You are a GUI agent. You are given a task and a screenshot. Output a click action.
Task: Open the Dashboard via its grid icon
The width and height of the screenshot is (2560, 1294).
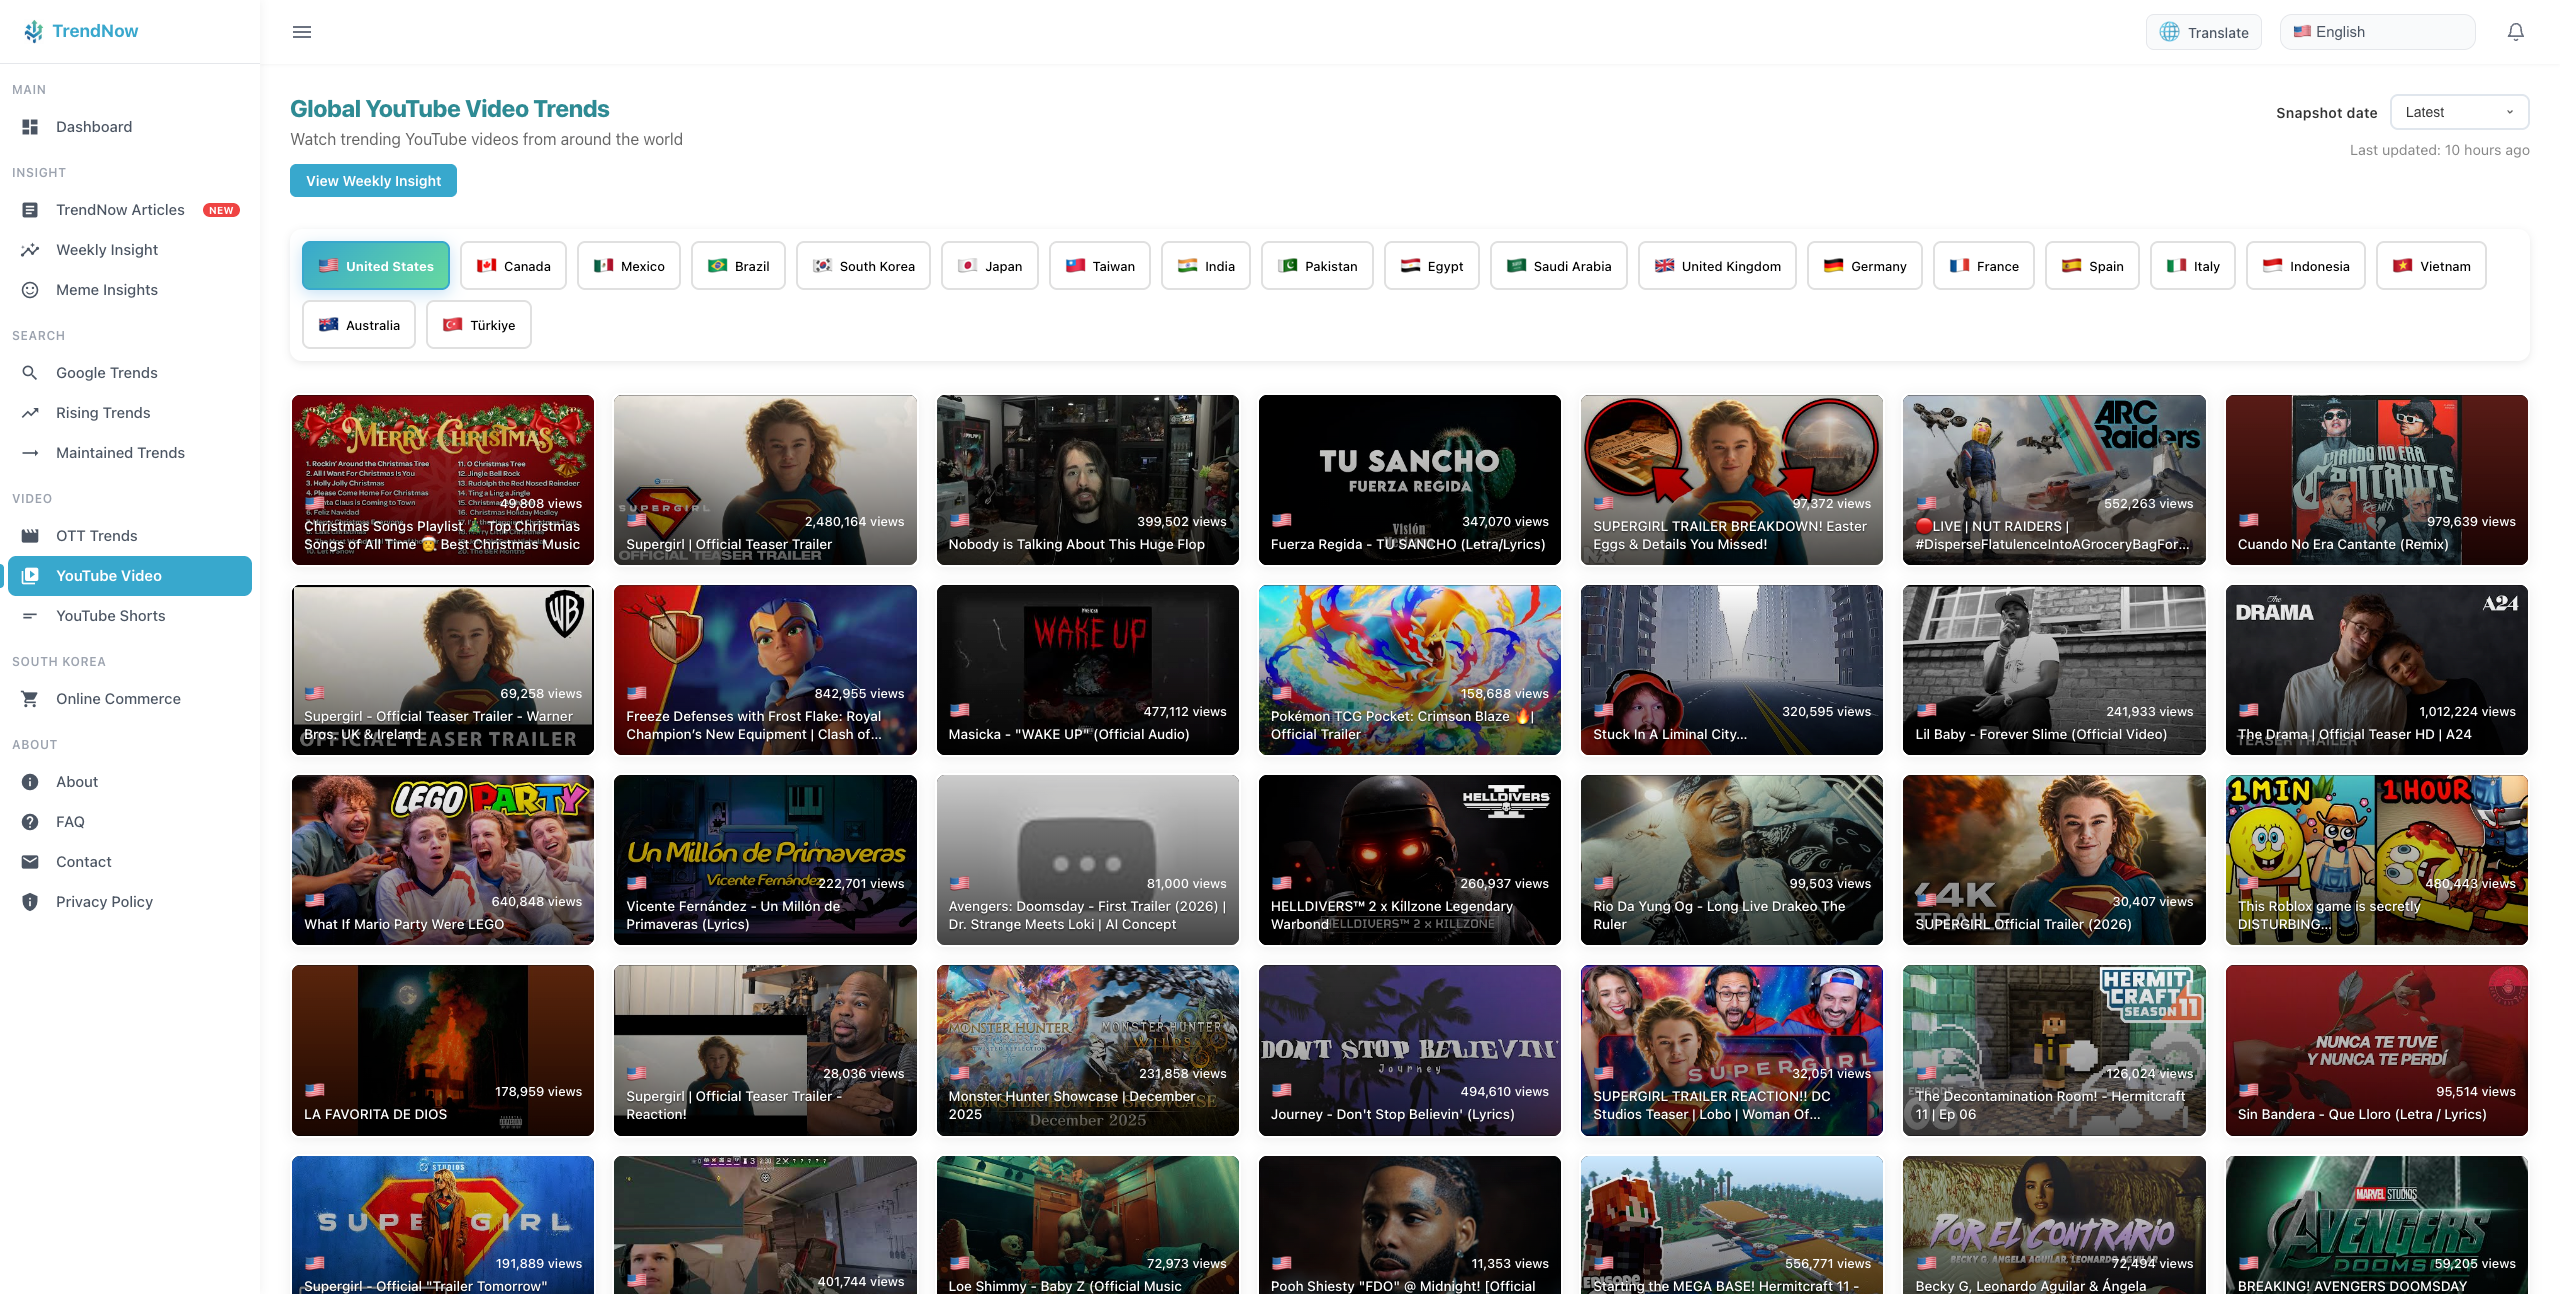coord(30,126)
